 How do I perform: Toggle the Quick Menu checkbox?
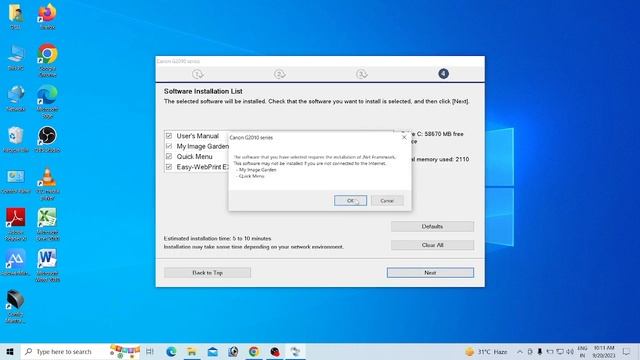pos(169,156)
